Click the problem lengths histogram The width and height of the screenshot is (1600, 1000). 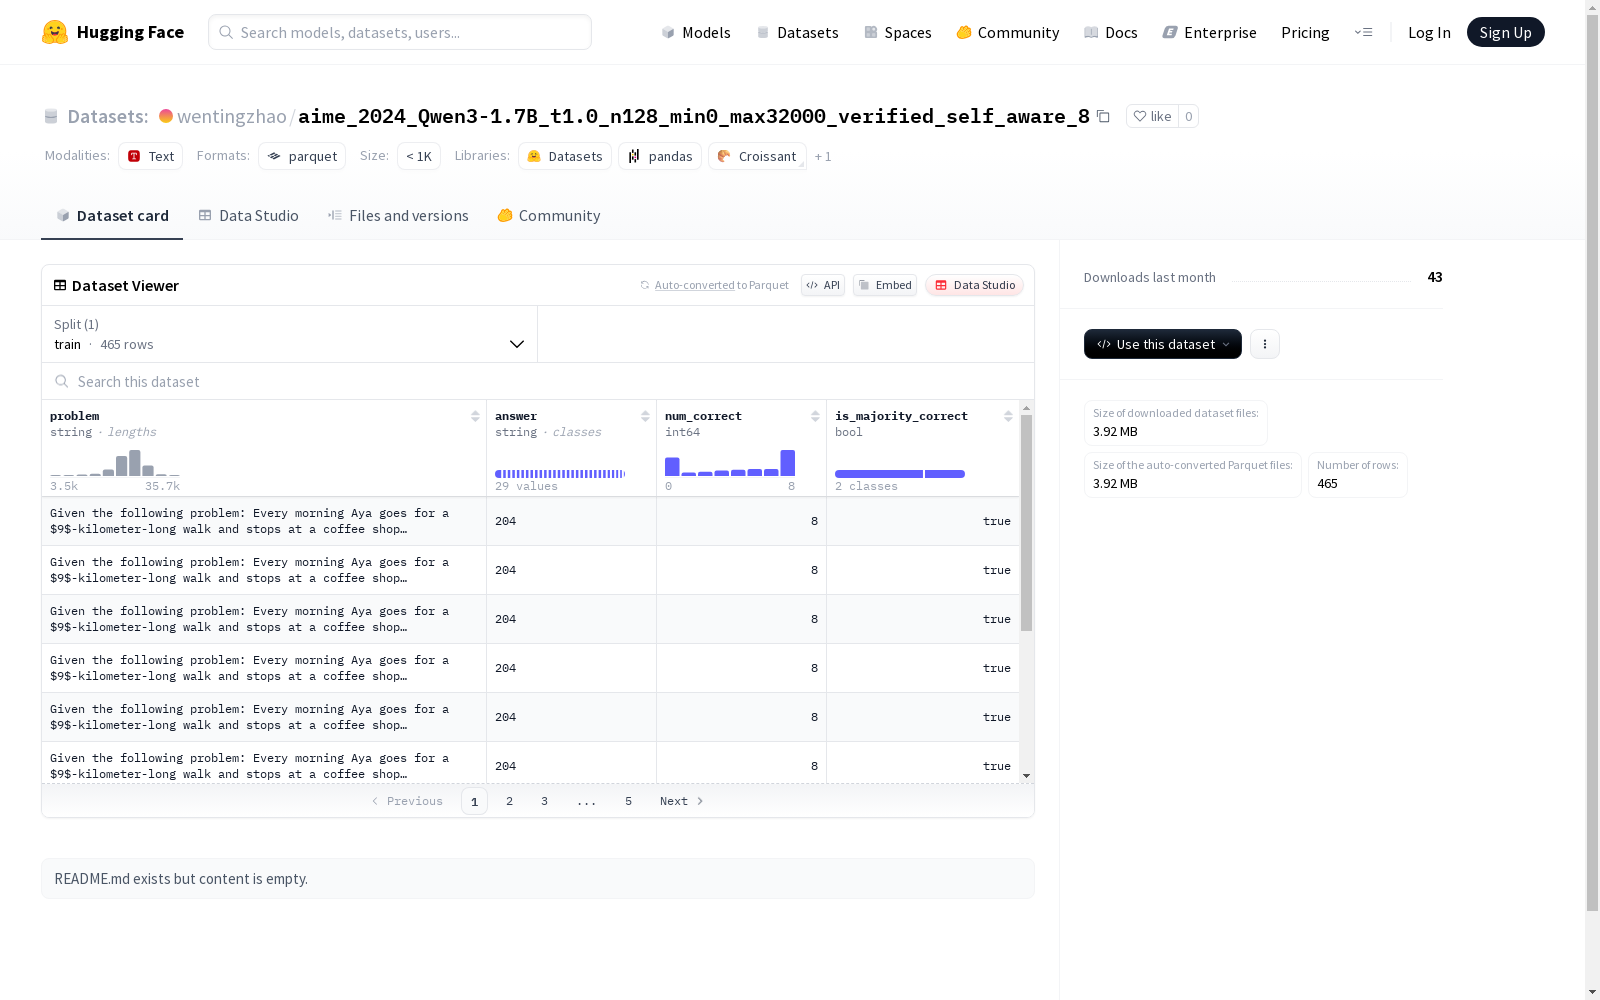point(115,462)
